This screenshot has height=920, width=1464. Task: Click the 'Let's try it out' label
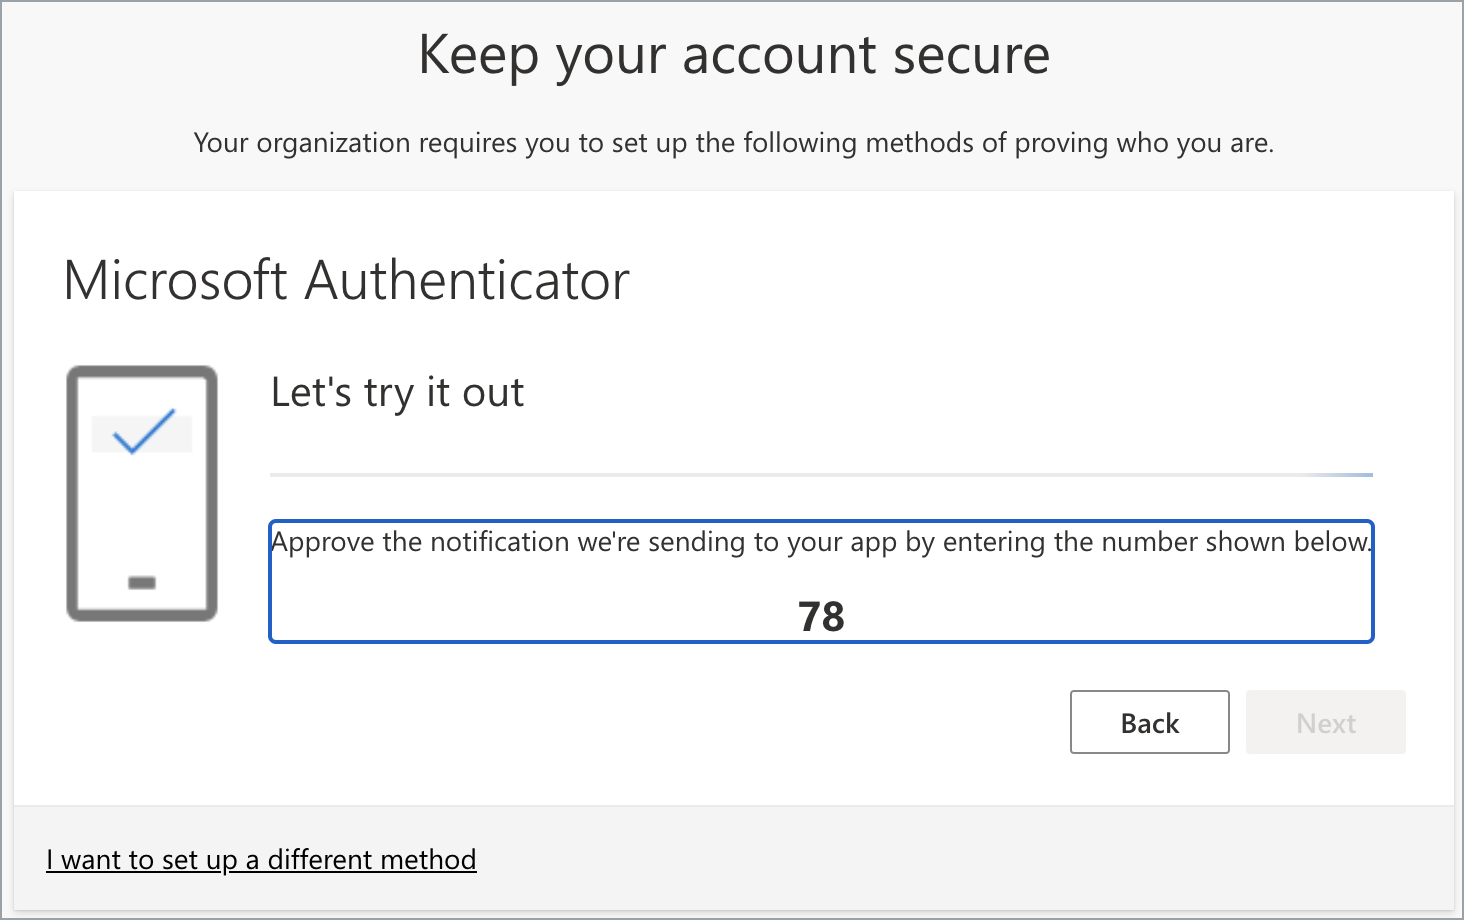(397, 392)
